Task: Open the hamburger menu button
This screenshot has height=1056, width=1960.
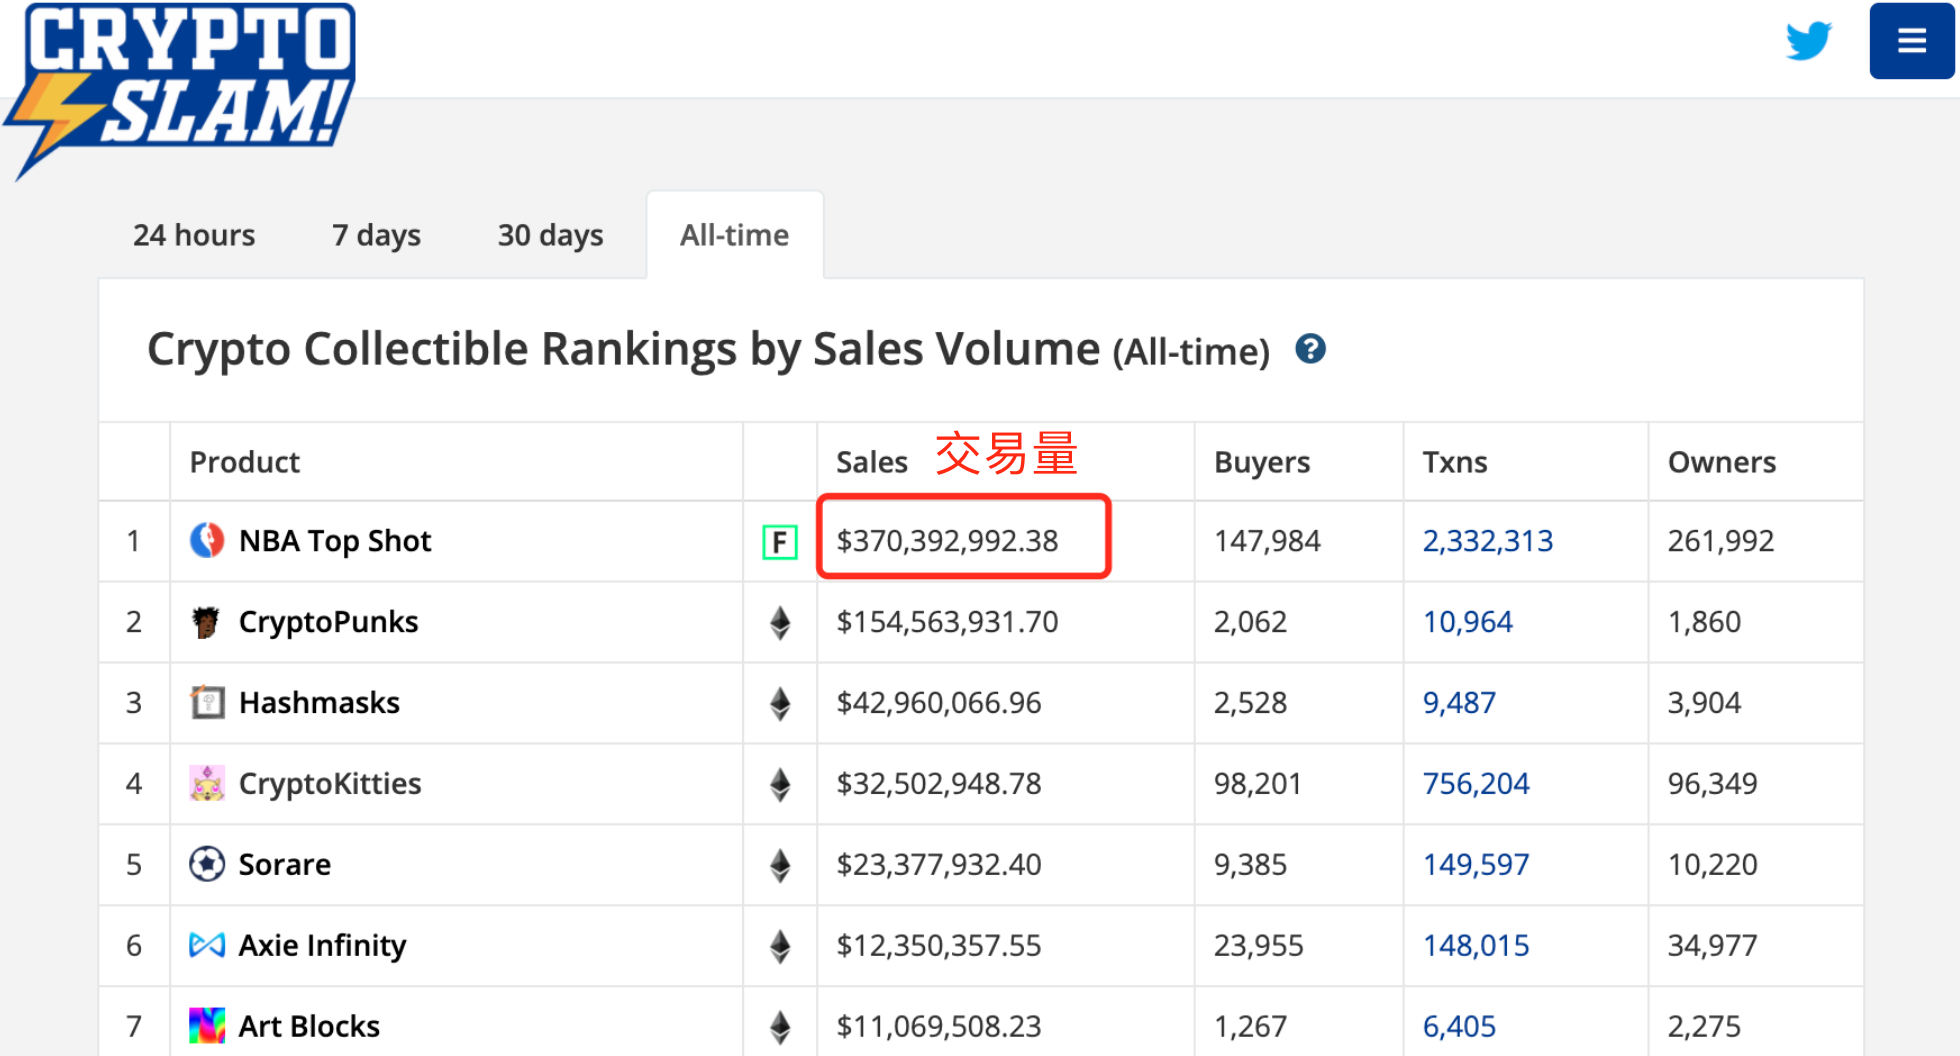Action: 1911,41
